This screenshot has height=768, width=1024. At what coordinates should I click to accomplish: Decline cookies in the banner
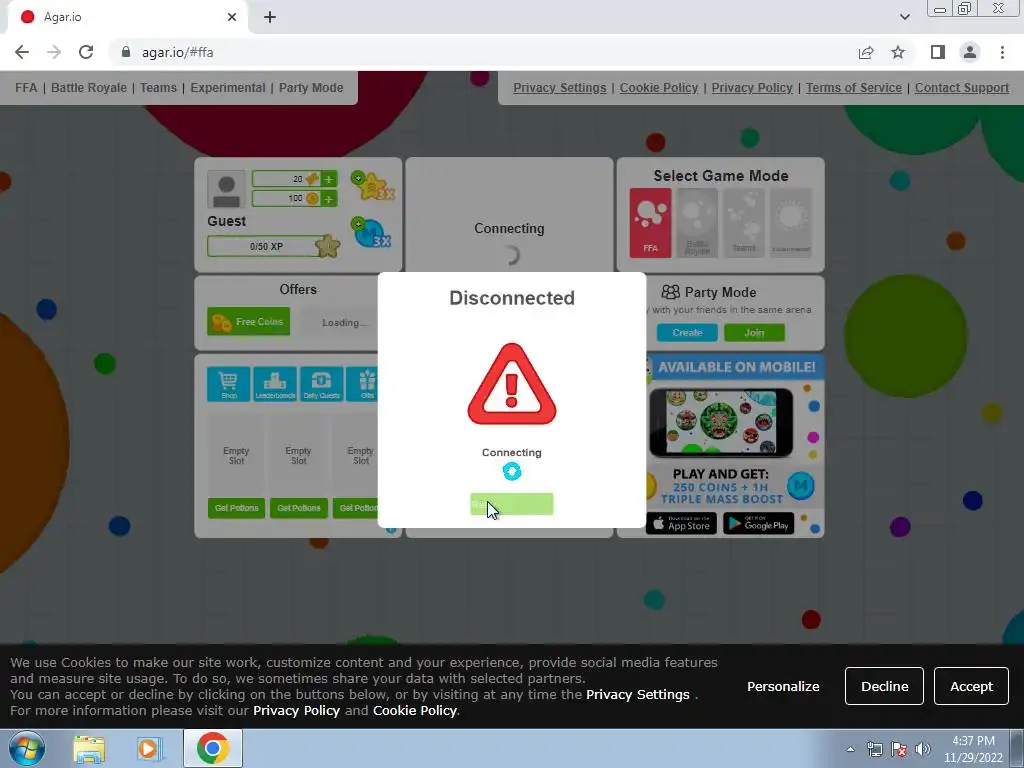884,686
